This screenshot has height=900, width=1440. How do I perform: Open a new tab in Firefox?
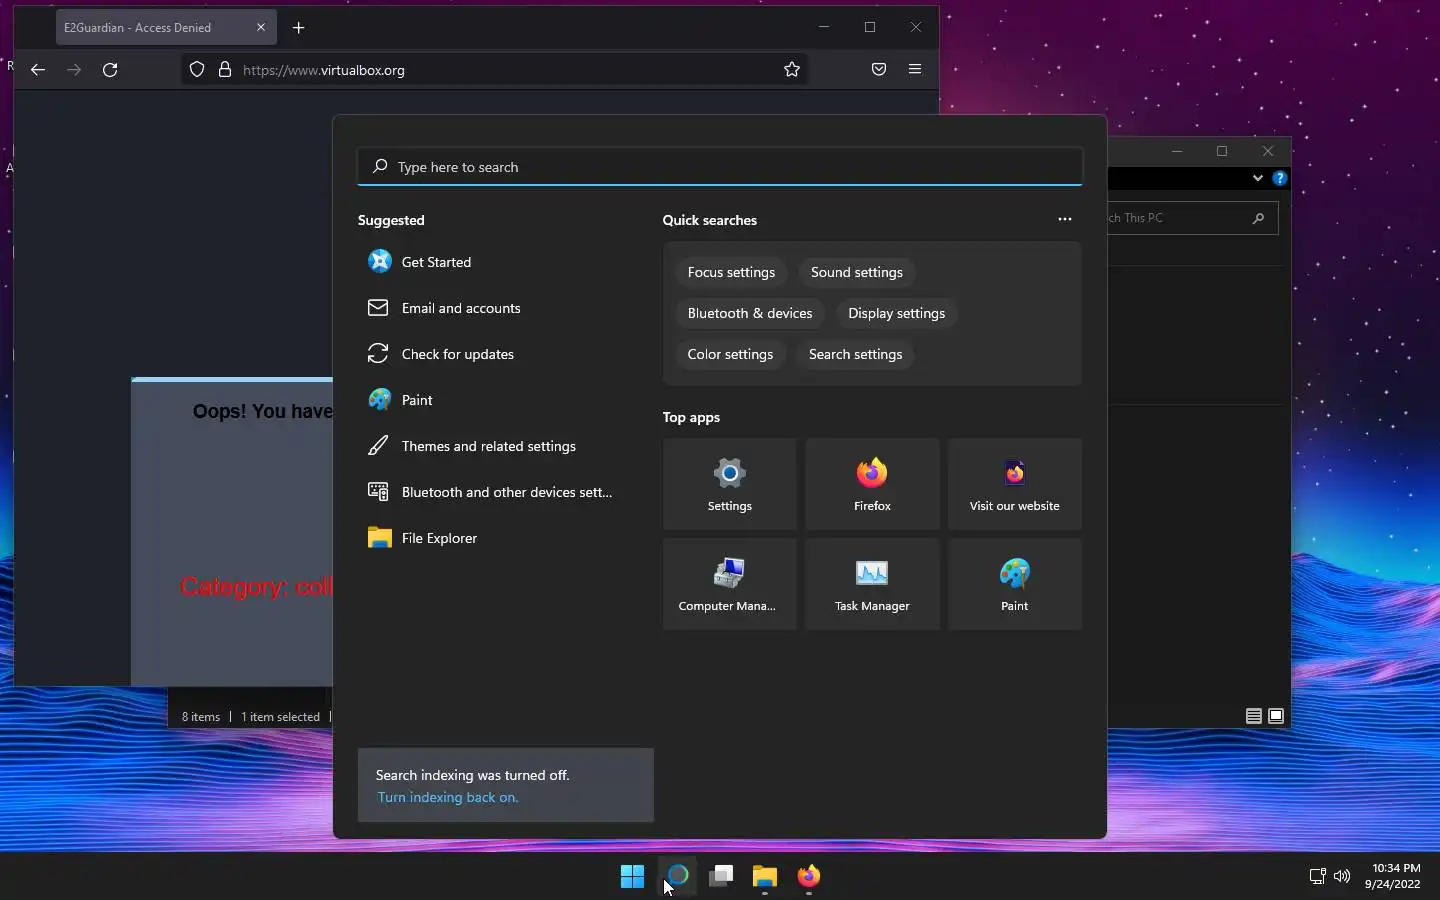(298, 28)
